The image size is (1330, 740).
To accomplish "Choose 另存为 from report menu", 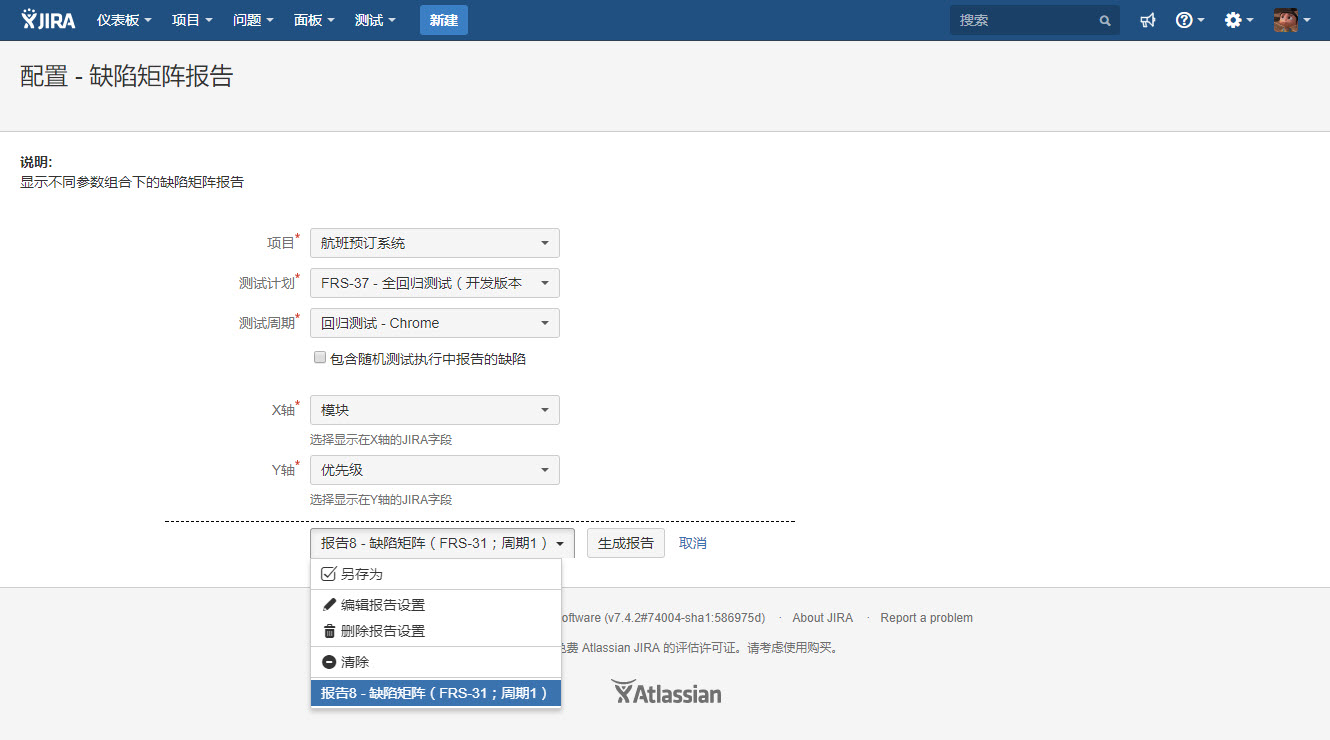I will click(x=436, y=574).
